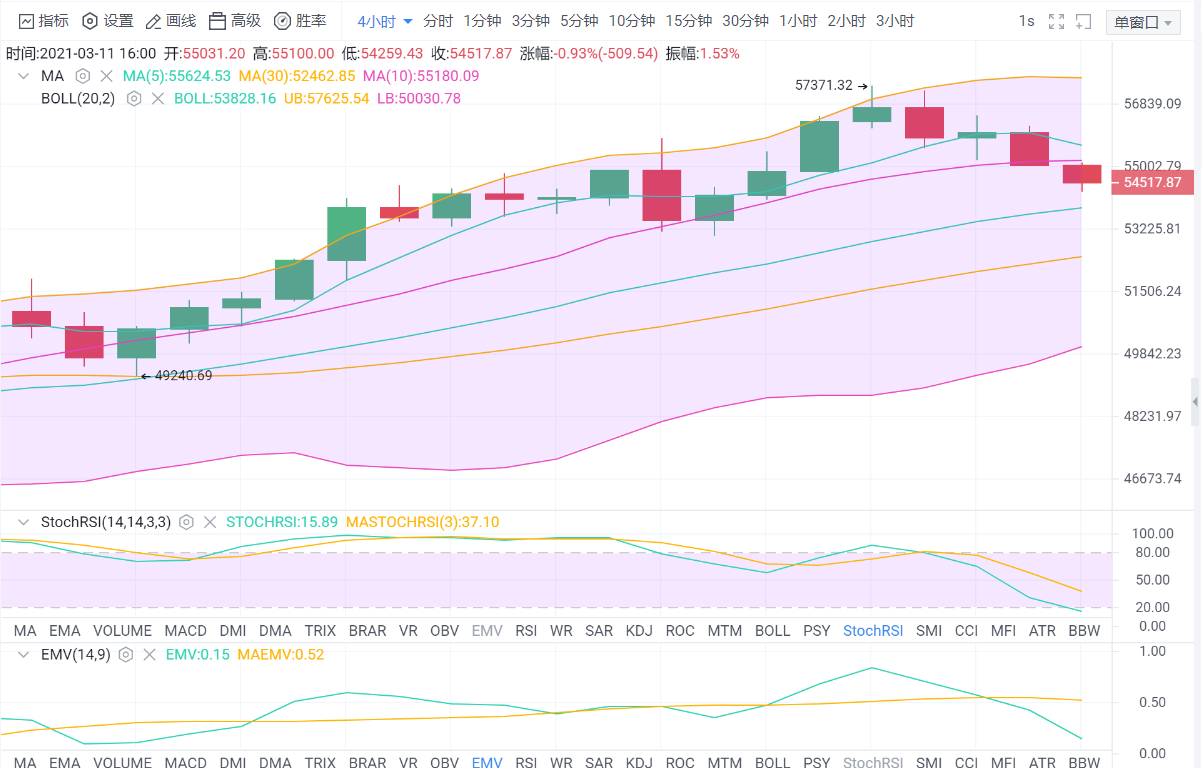
Task: Choose VR in the StochRSI panel's indicator row
Action: point(408,631)
